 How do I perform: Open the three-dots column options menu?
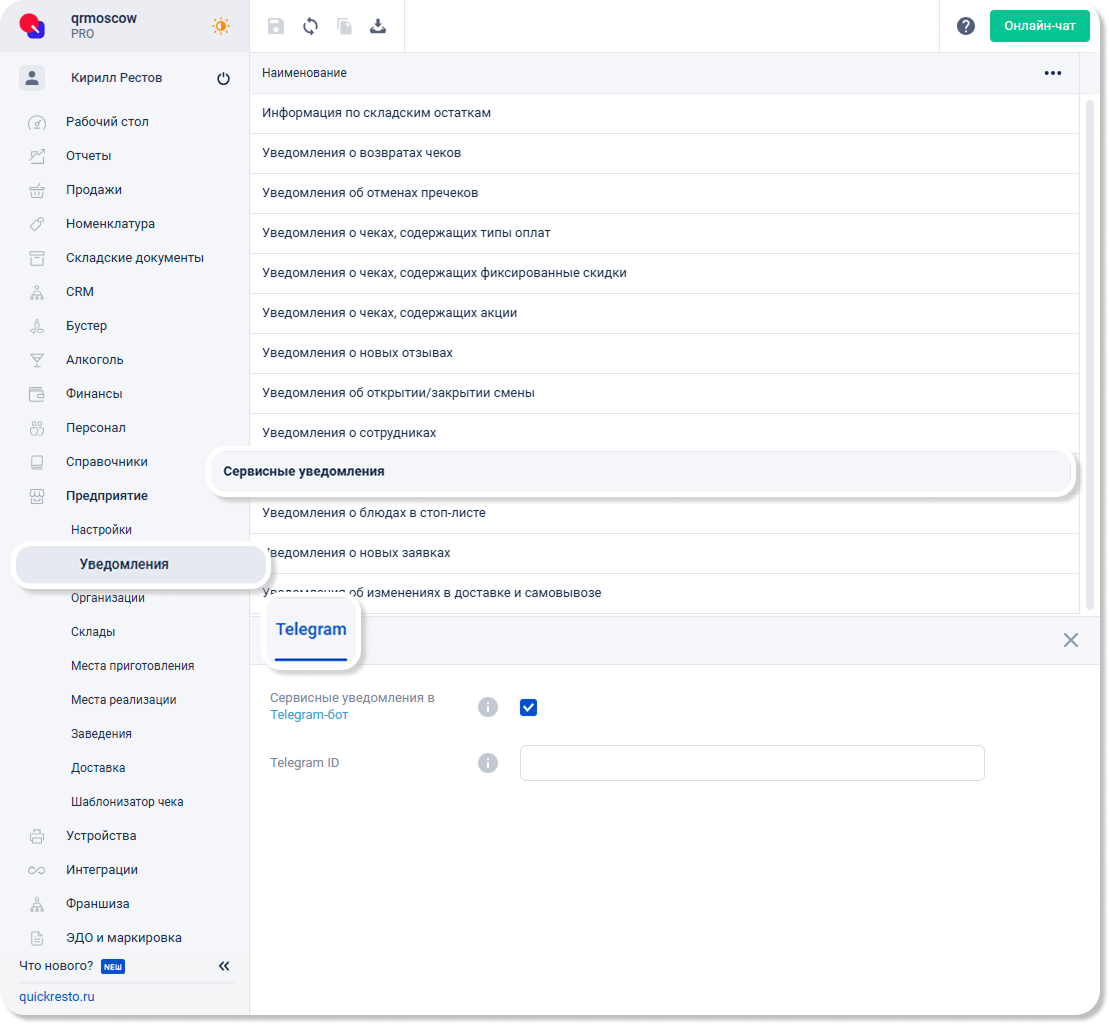(1052, 73)
